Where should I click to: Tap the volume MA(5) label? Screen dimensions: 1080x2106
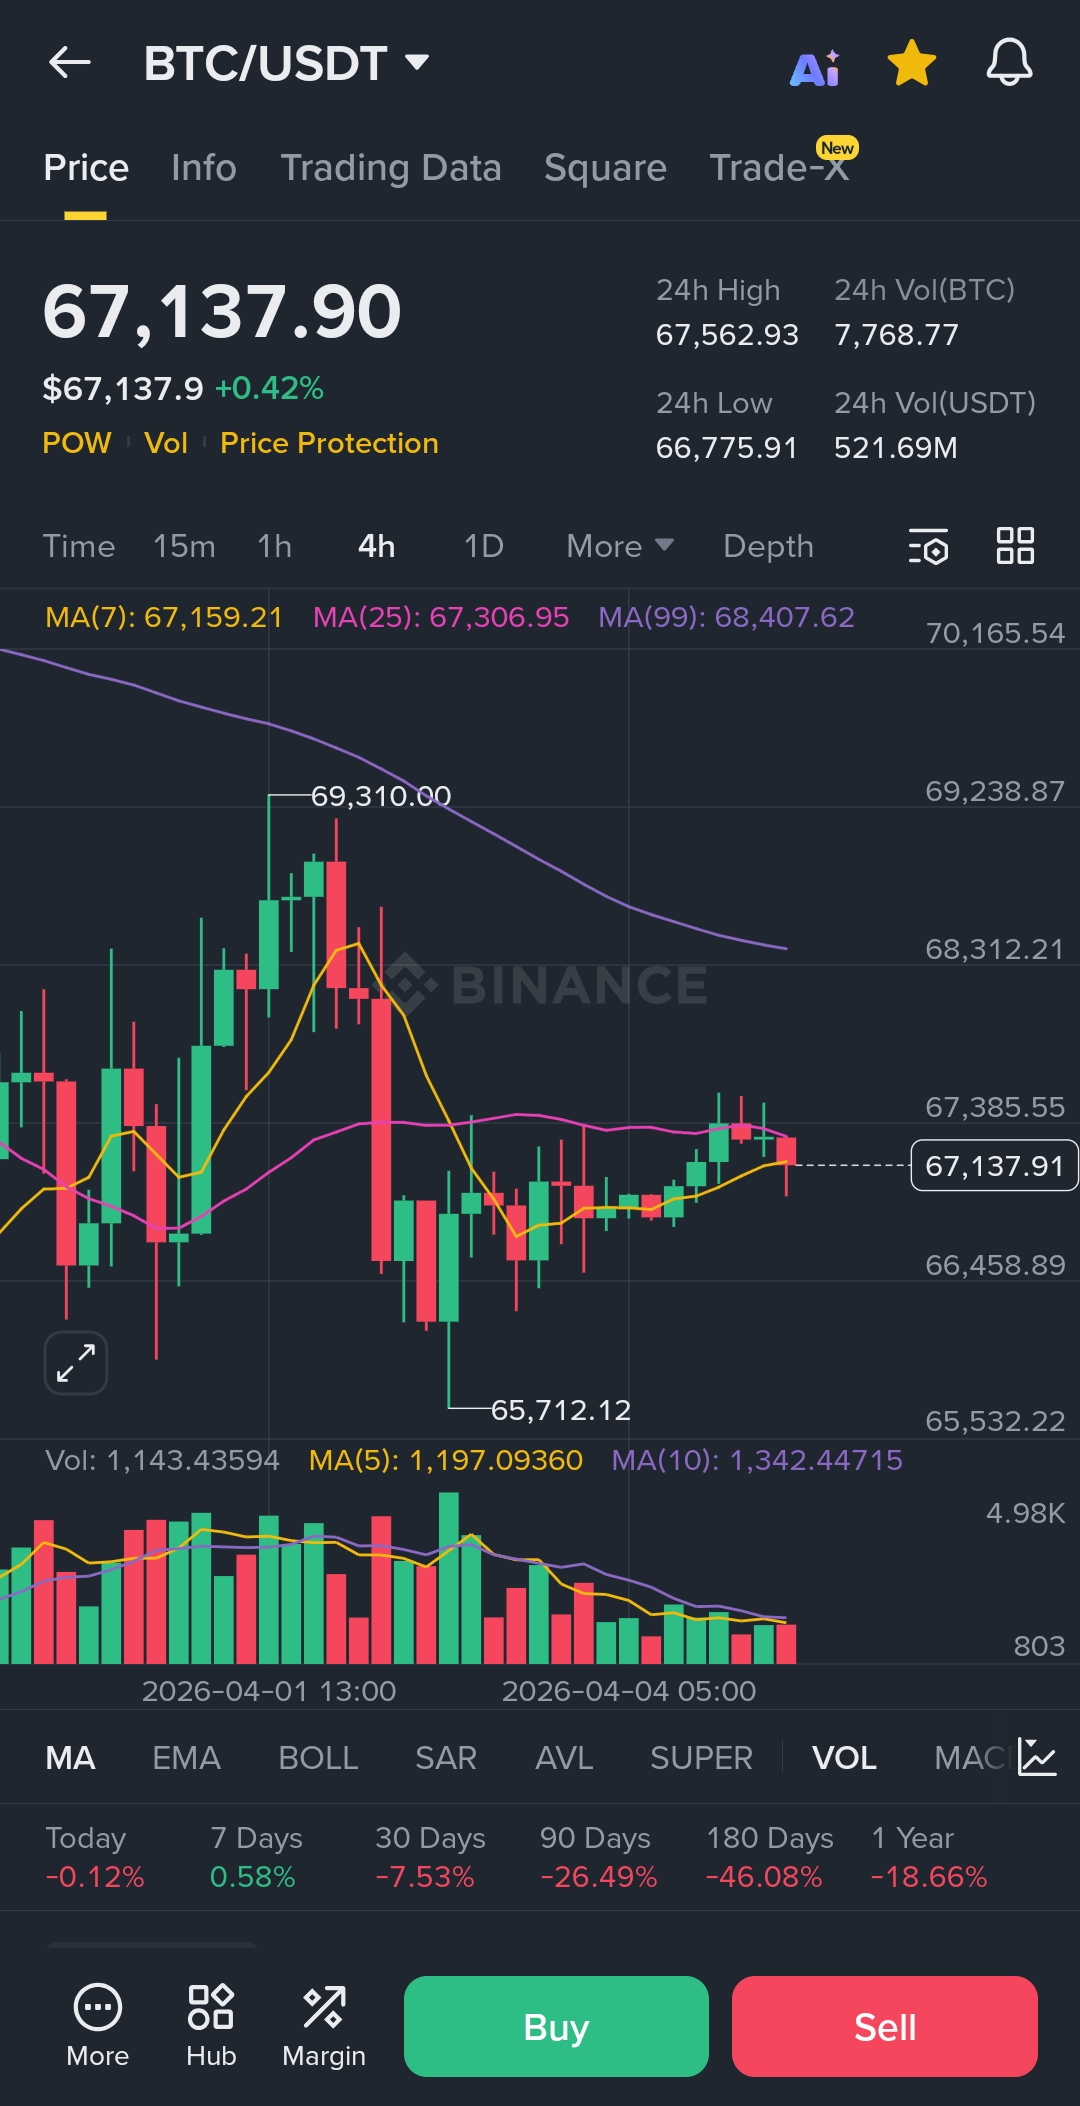tap(446, 1460)
